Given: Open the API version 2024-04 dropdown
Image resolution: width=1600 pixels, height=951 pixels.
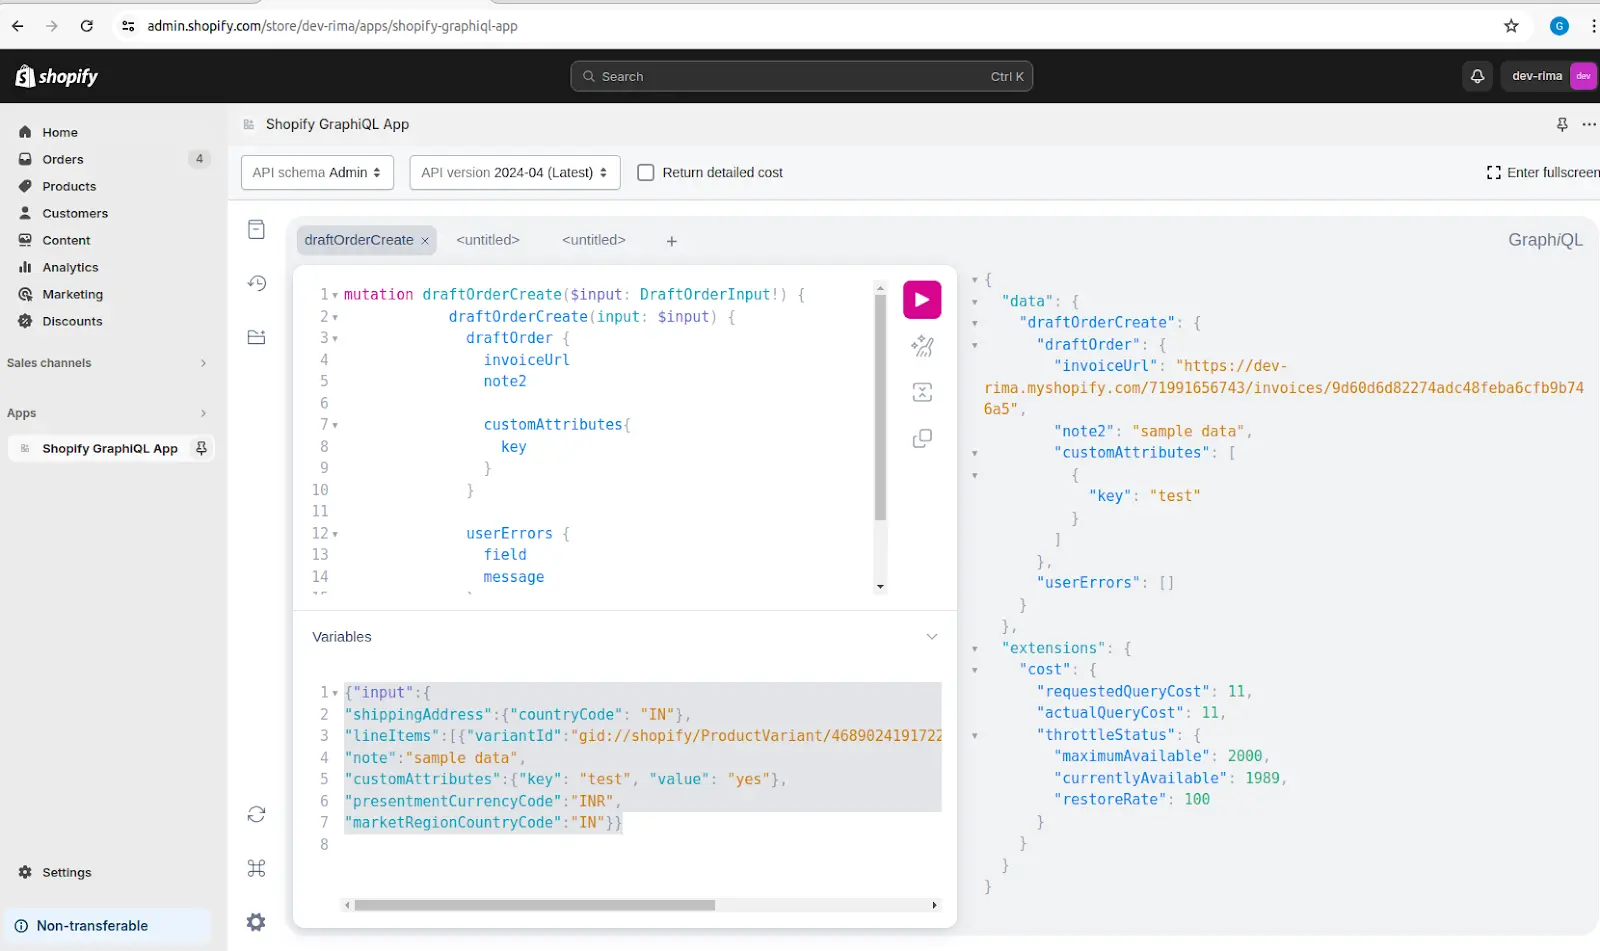Looking at the screenshot, I should (x=514, y=173).
